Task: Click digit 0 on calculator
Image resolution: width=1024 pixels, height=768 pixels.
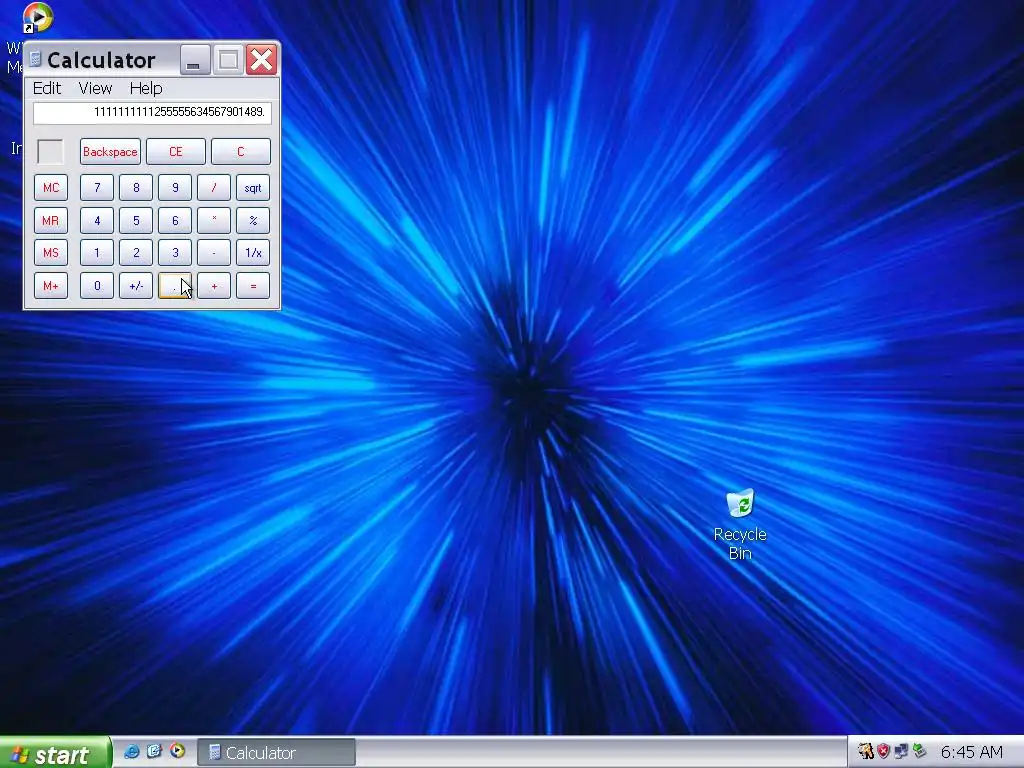Action: pos(97,285)
